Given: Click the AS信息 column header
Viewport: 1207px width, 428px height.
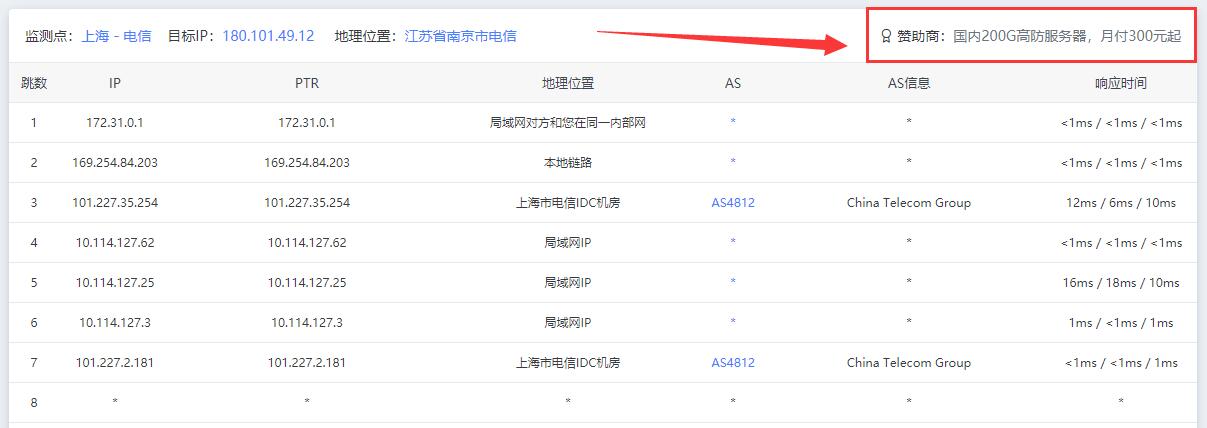Looking at the screenshot, I should pos(908,83).
